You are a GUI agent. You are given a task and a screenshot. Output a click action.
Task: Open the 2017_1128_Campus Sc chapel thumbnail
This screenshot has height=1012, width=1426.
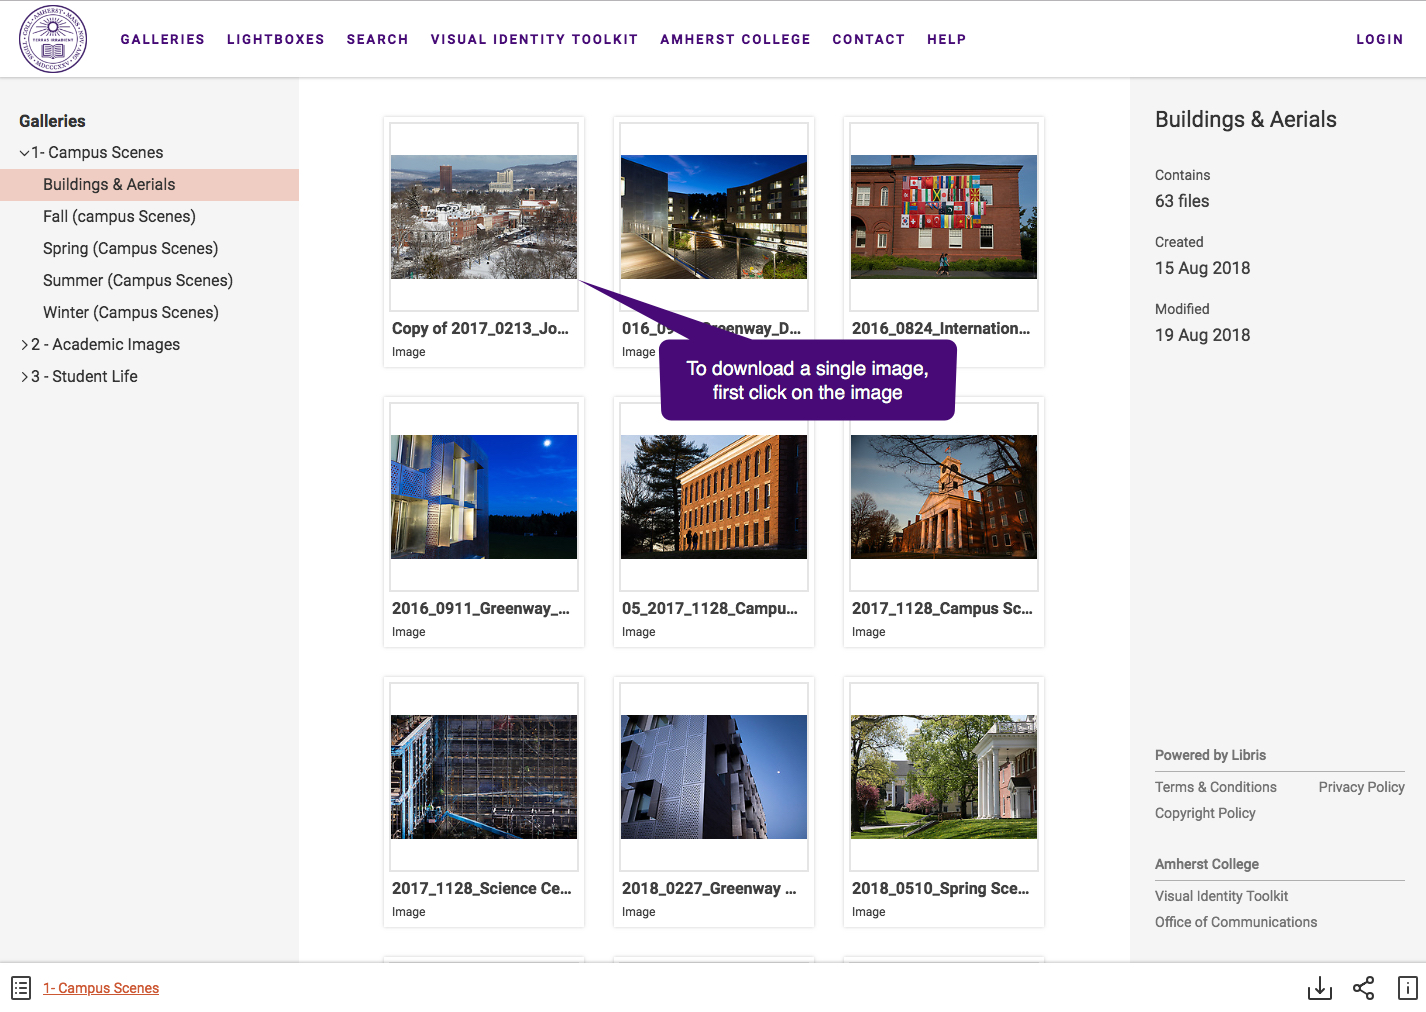coord(944,497)
